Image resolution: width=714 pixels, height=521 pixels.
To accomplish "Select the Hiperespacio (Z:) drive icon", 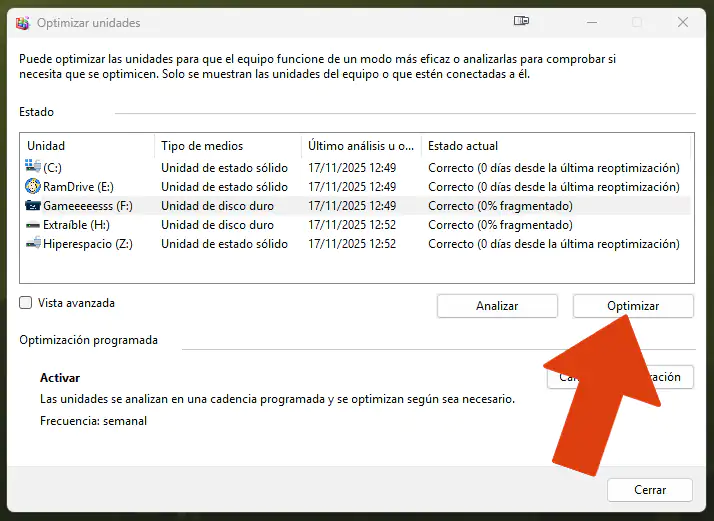I will (x=33, y=243).
